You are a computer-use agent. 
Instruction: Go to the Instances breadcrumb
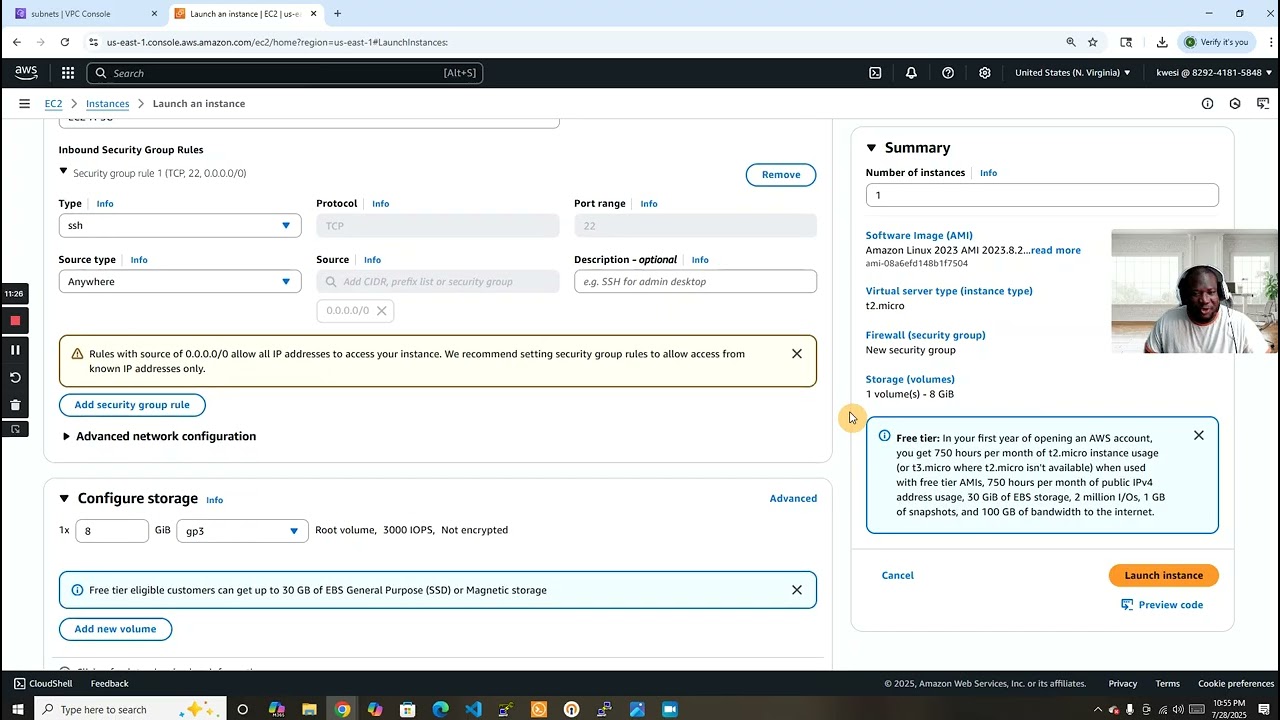(107, 104)
